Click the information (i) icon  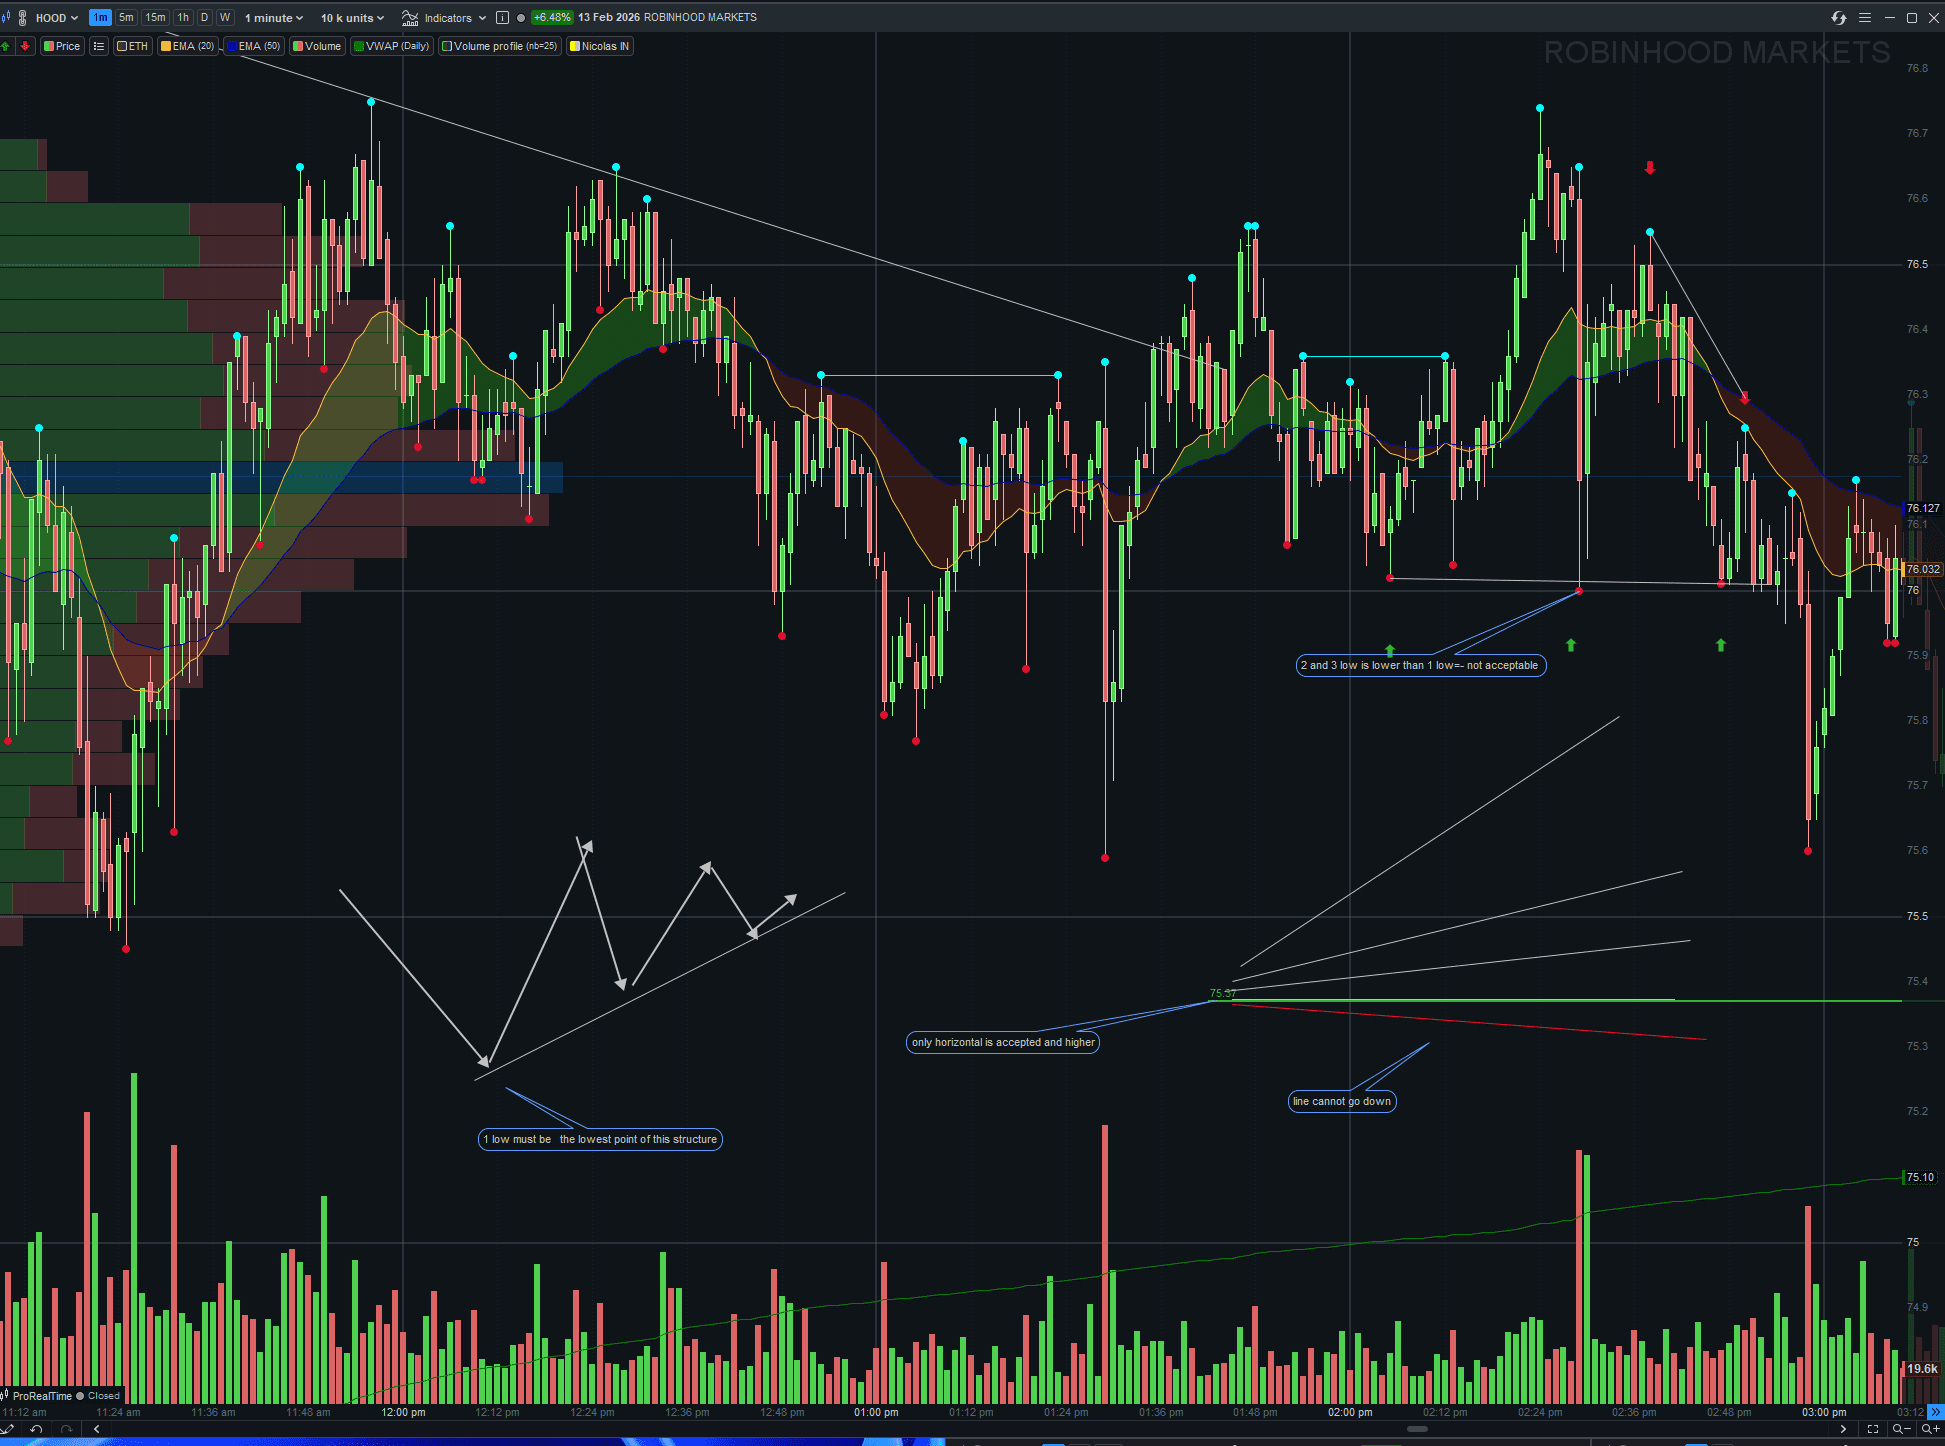[502, 17]
